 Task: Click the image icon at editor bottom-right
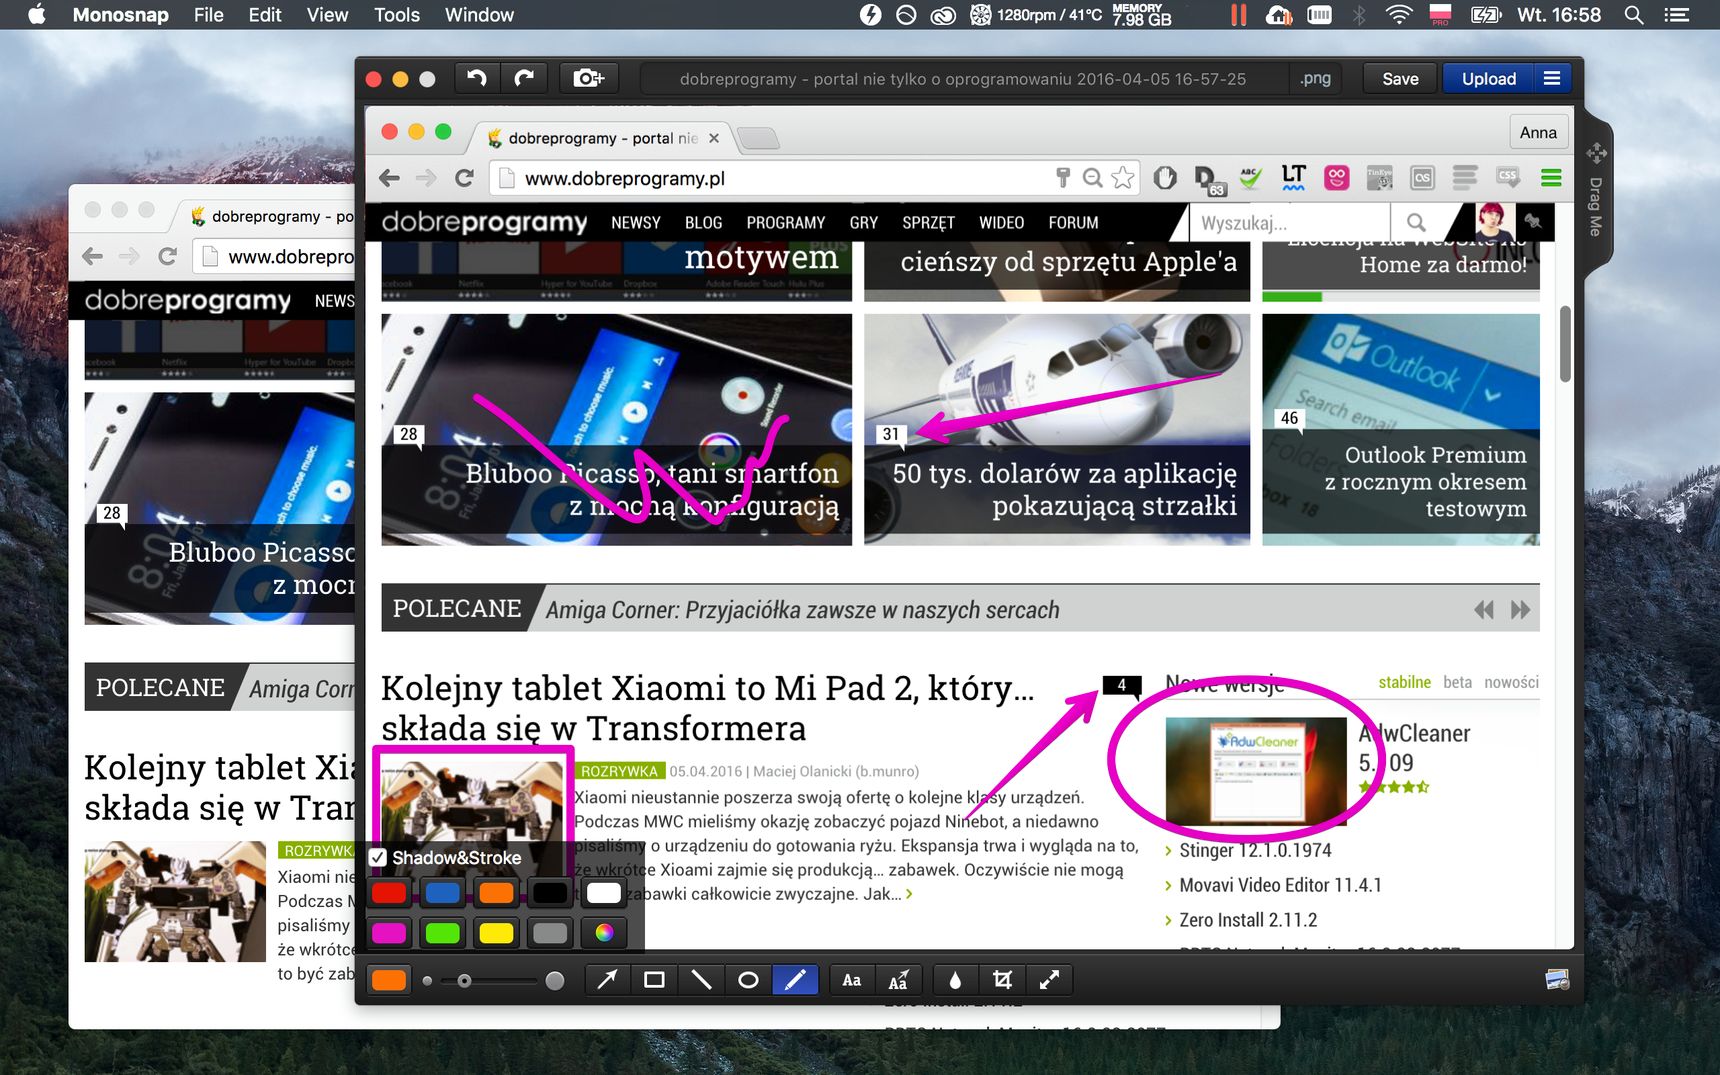tap(1557, 980)
